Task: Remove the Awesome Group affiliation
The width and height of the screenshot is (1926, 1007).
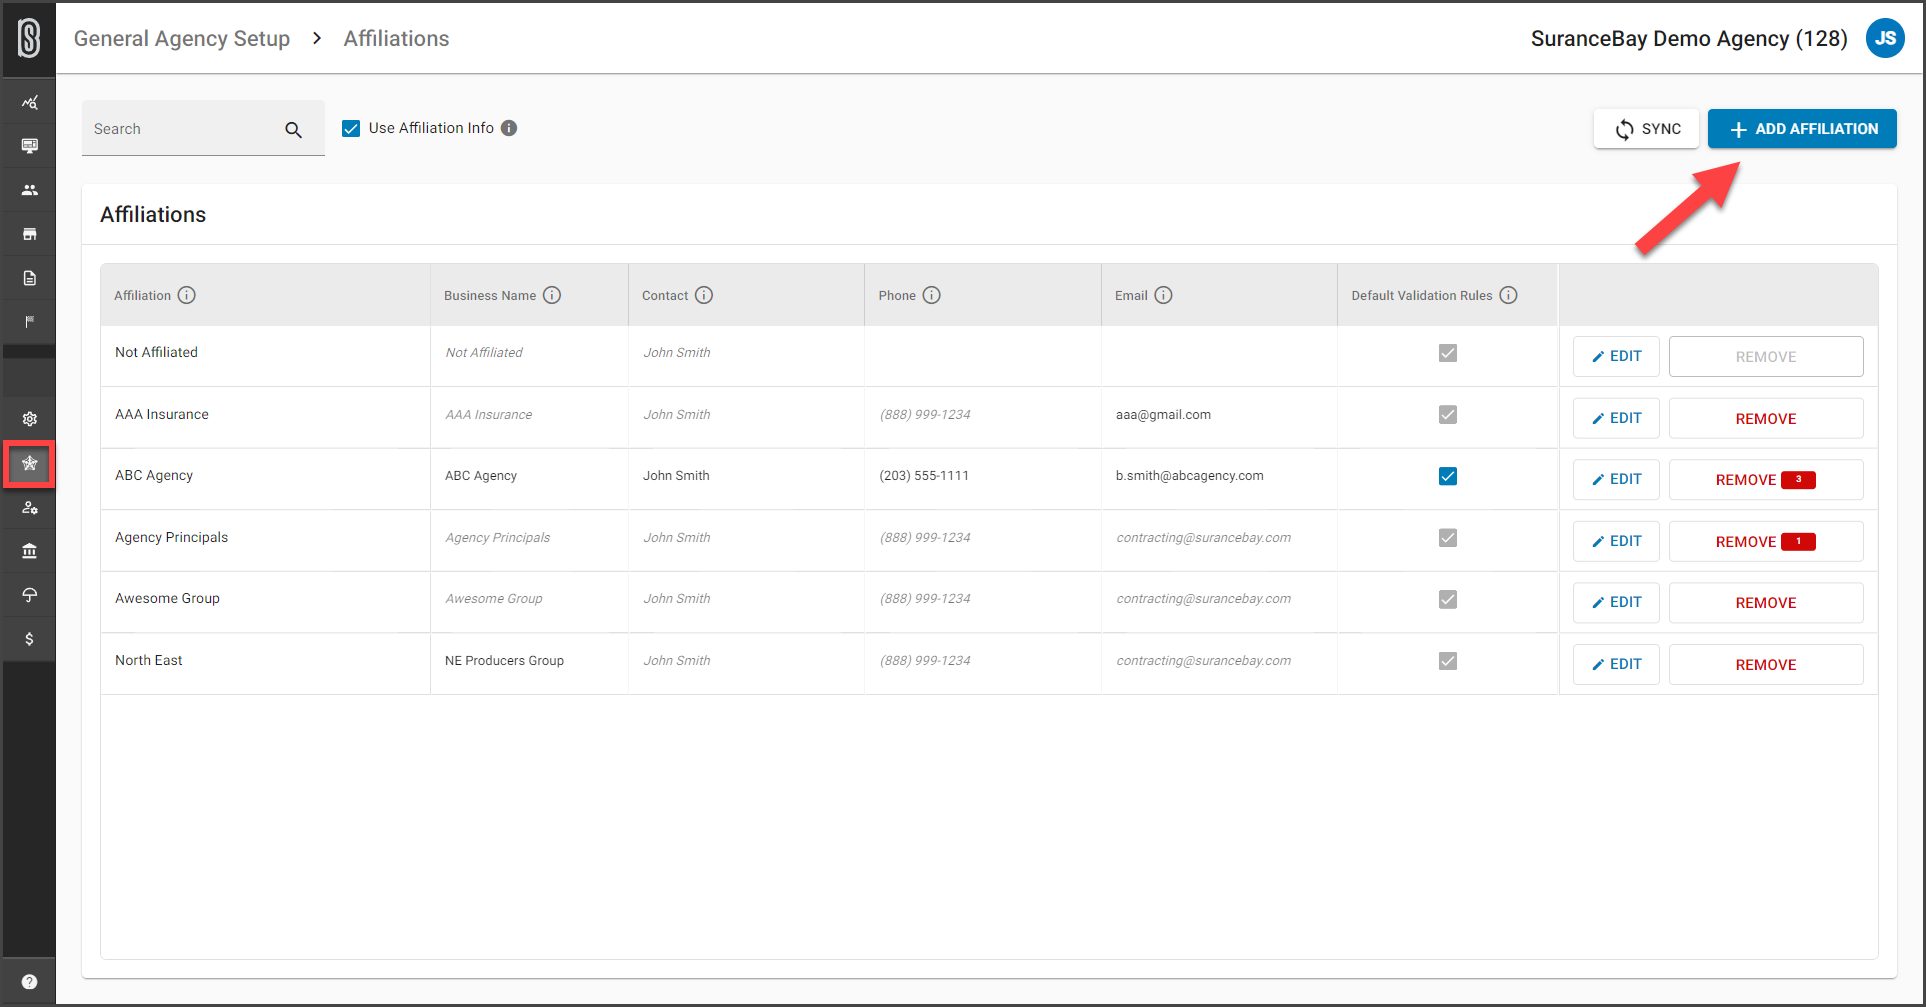Action: point(1766,602)
